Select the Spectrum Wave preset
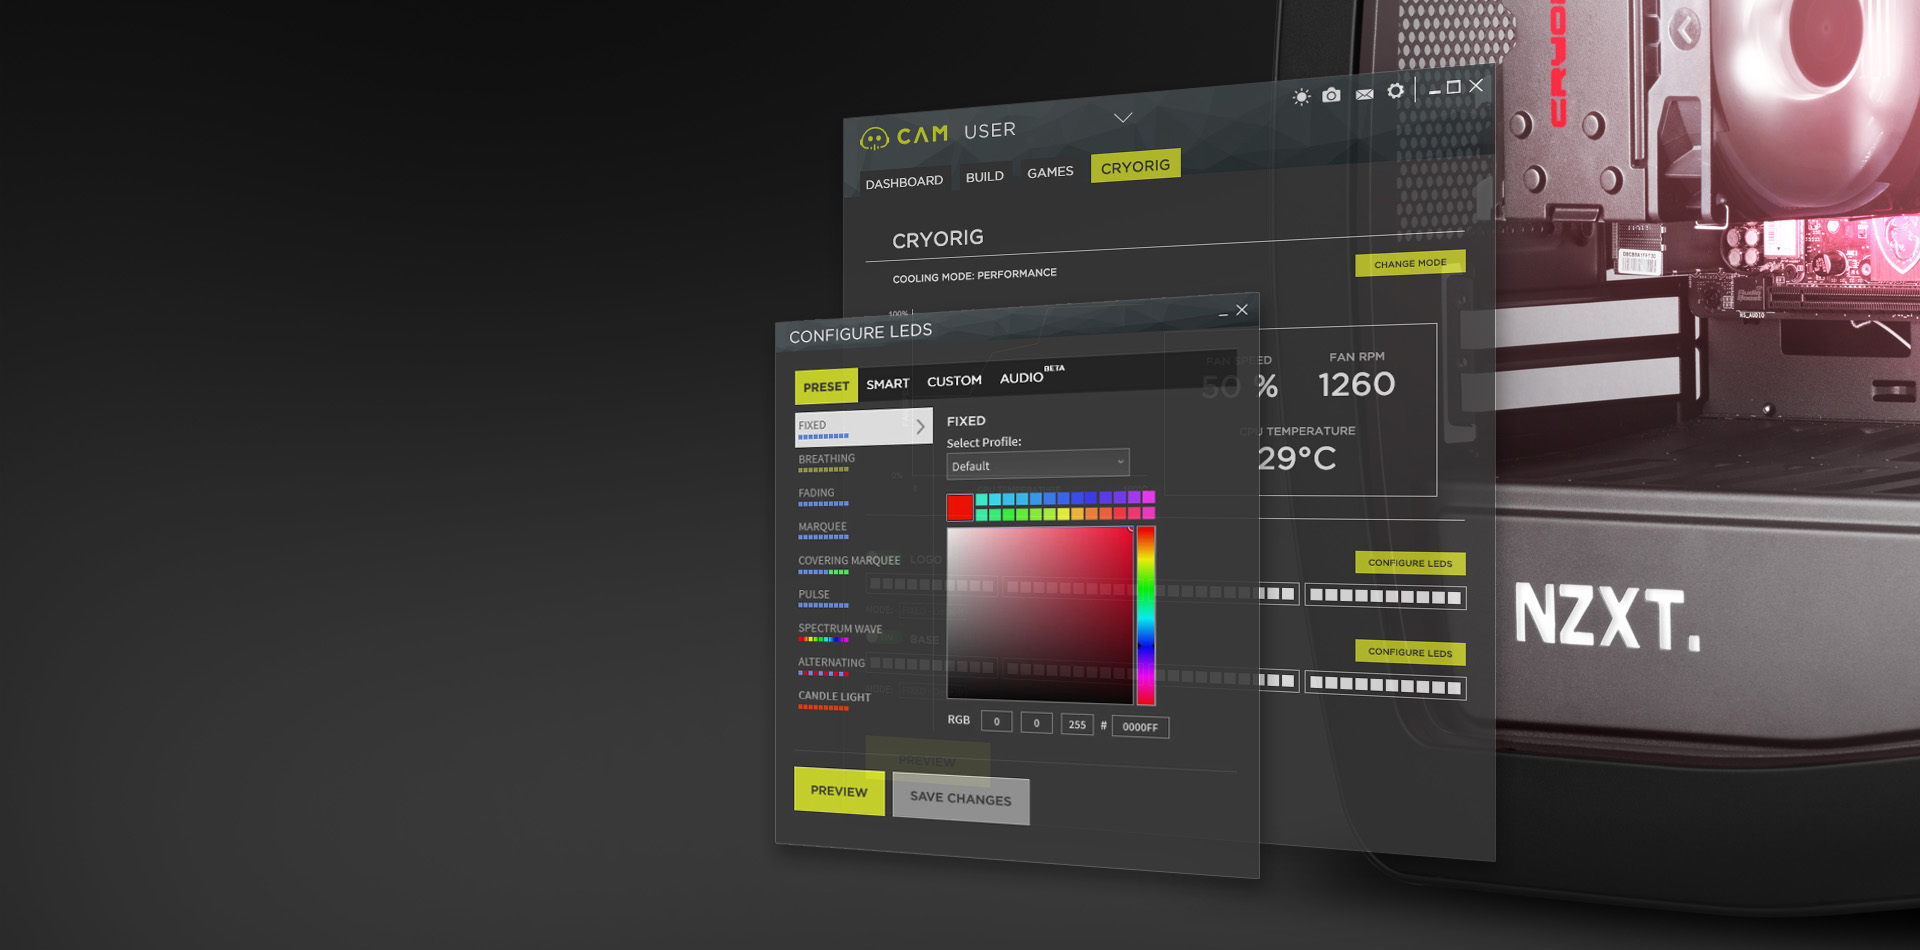Viewport: 1920px width, 950px height. [839, 631]
